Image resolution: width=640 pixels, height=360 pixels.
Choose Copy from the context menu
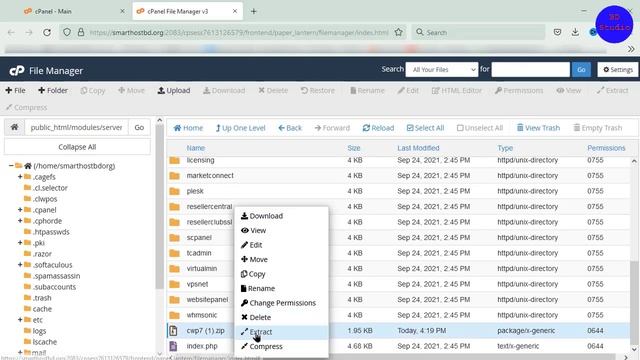point(281,274)
